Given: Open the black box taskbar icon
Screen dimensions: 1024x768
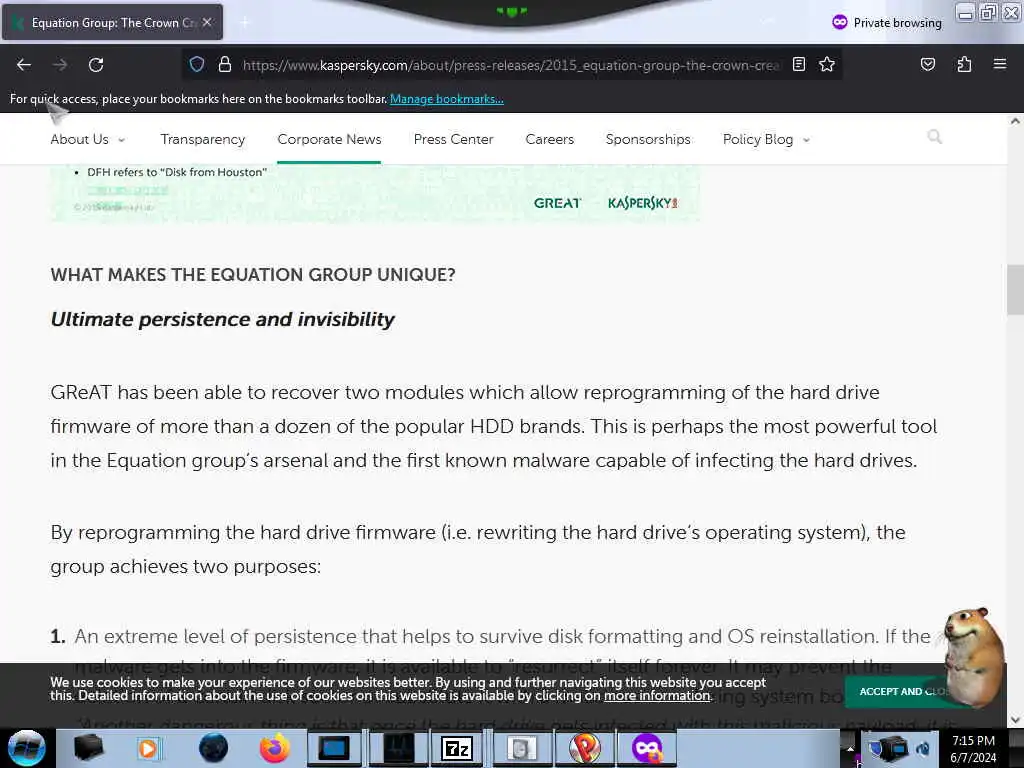Looking at the screenshot, I should (88, 748).
